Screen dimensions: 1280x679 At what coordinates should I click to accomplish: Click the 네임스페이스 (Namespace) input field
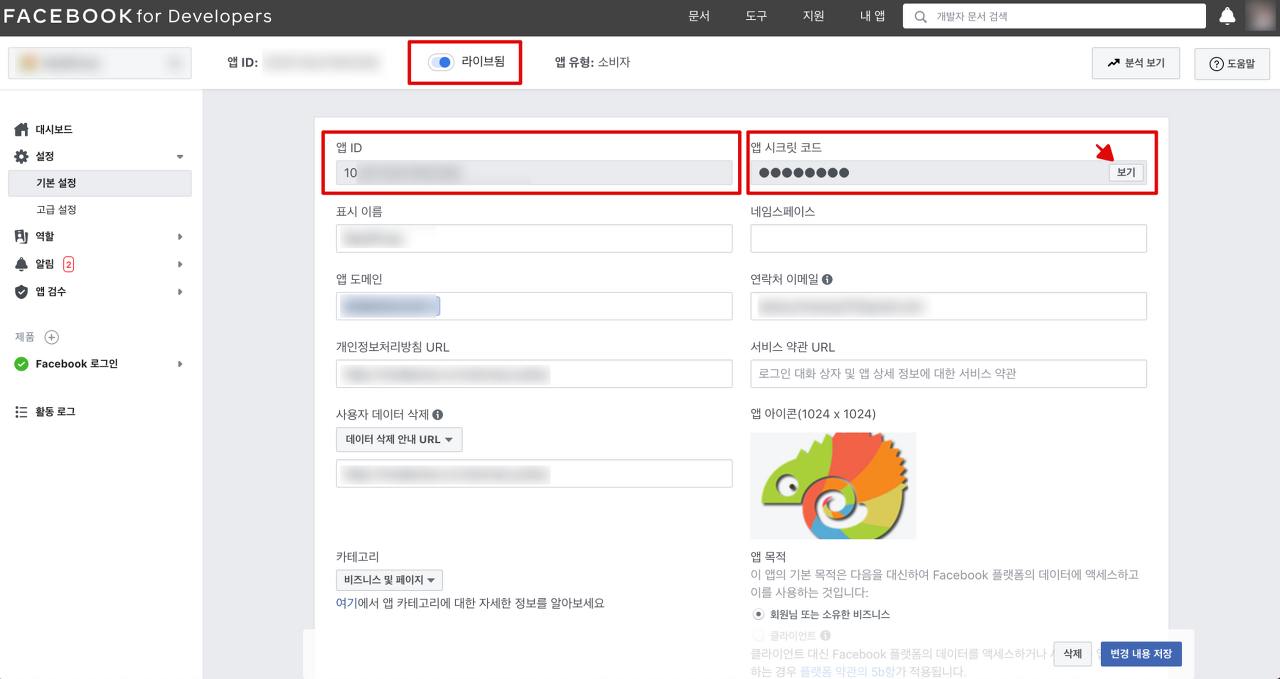coord(948,238)
